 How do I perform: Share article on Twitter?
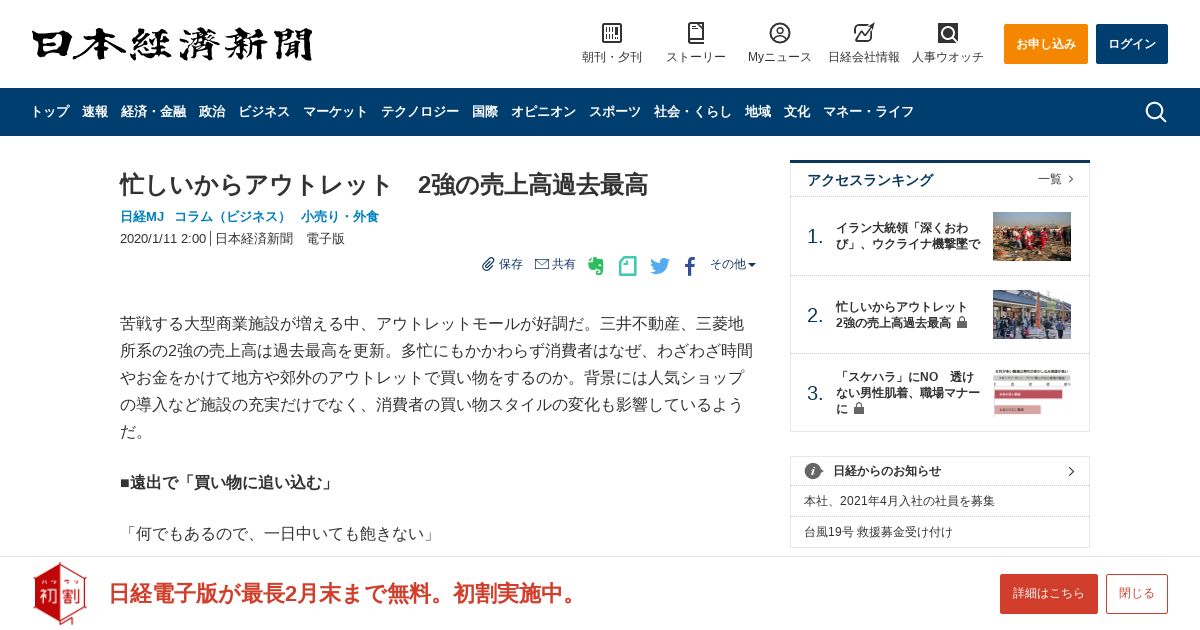(x=660, y=266)
